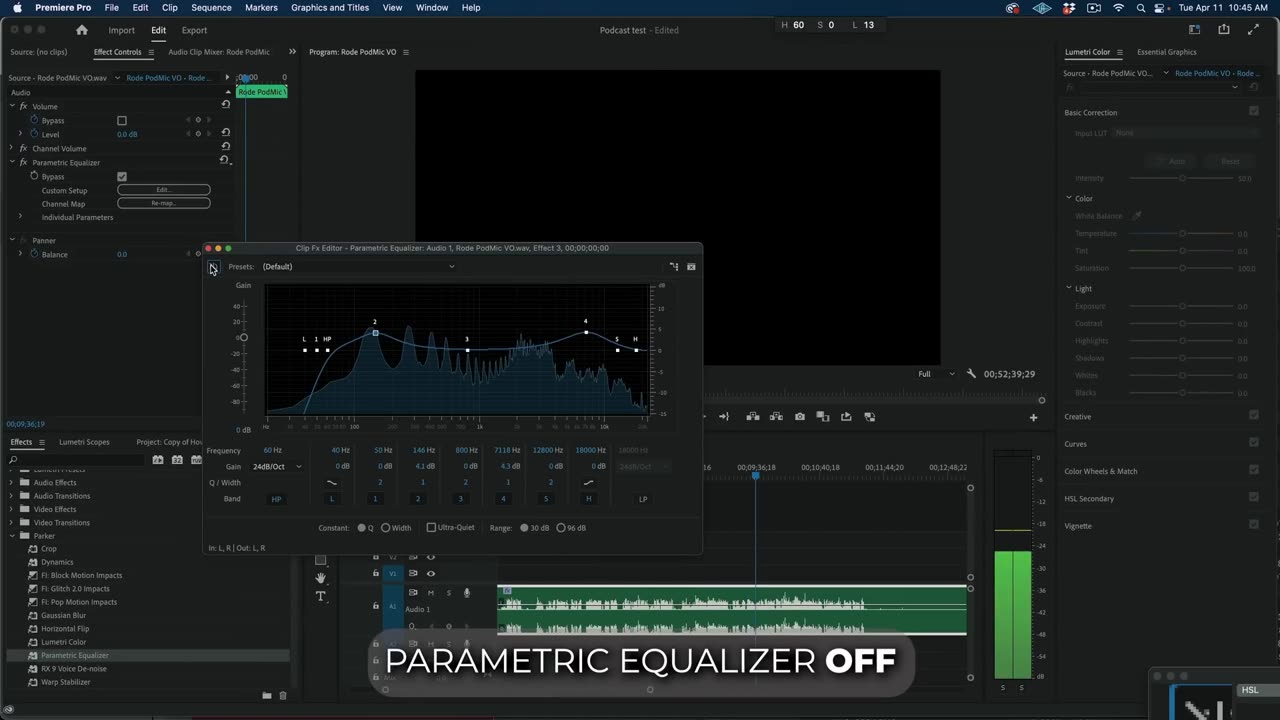1280x720 pixels.
Task: Toggle animation stopwatch for Level
Action: point(34,134)
